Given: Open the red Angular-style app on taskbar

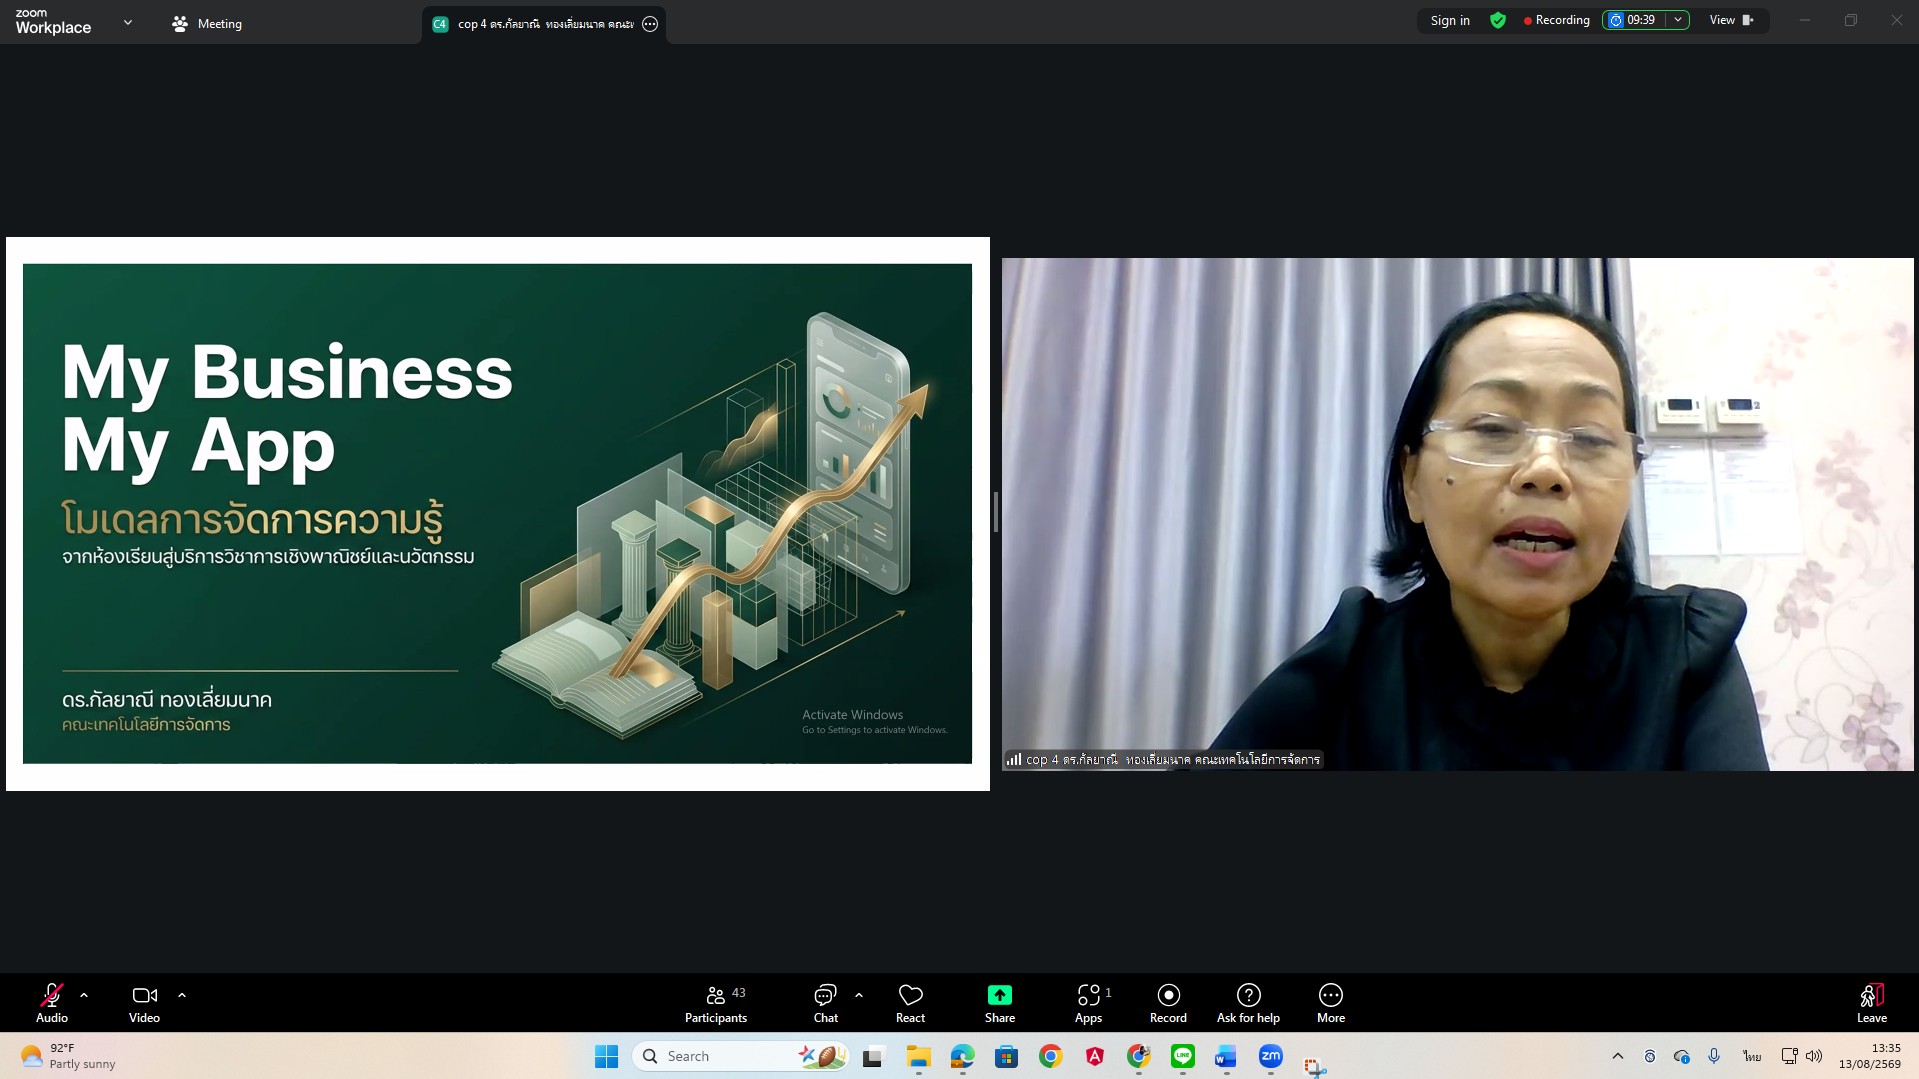Looking at the screenshot, I should pos(1095,1056).
